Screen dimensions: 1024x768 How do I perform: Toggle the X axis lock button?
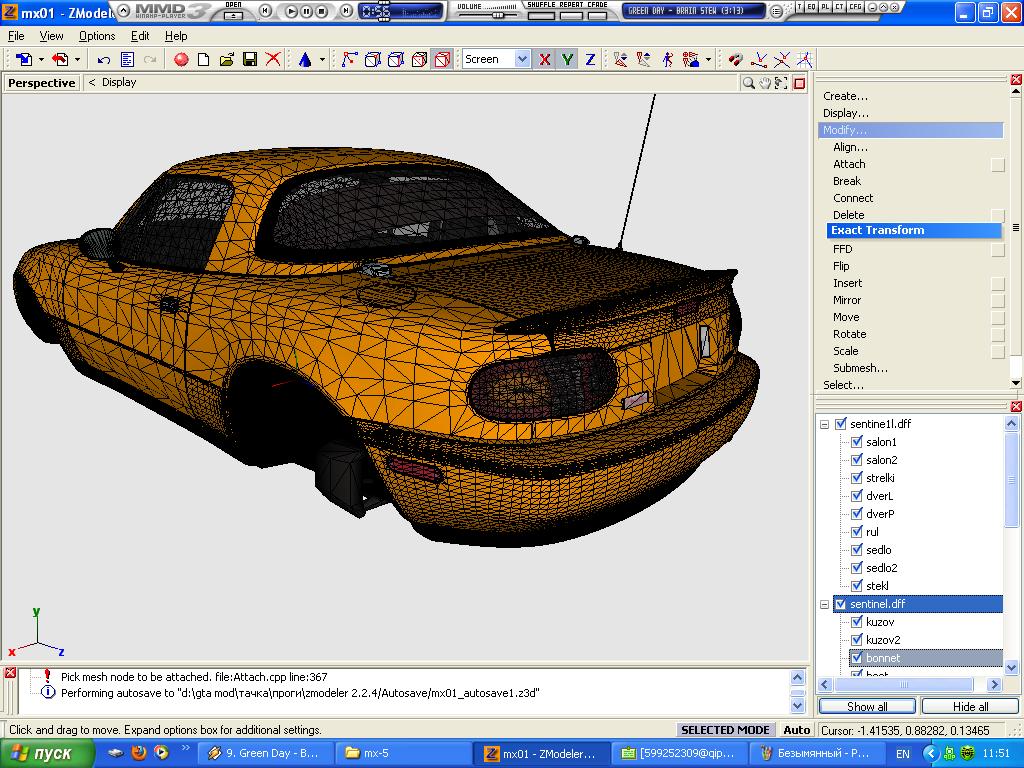pos(544,60)
